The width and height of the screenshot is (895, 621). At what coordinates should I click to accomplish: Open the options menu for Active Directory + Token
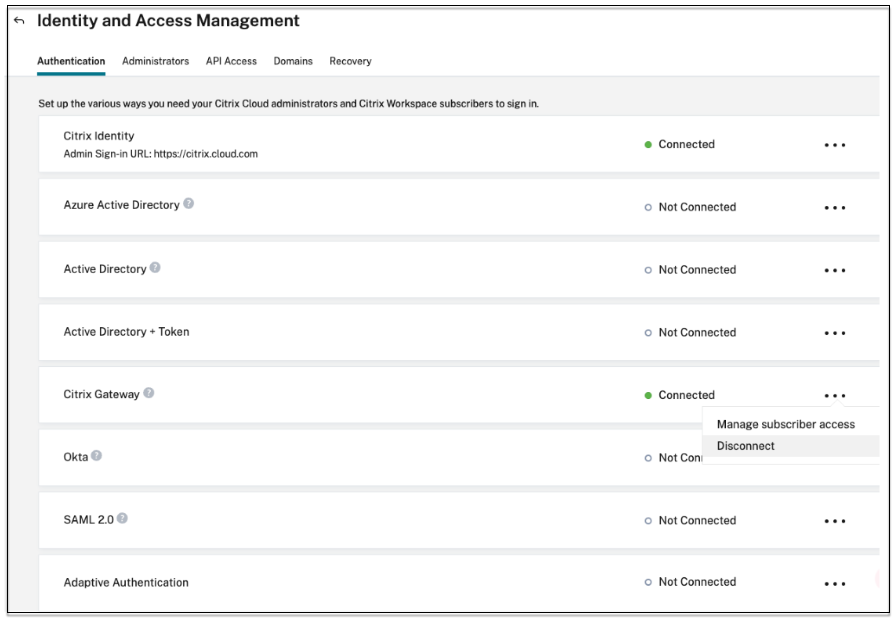835,333
